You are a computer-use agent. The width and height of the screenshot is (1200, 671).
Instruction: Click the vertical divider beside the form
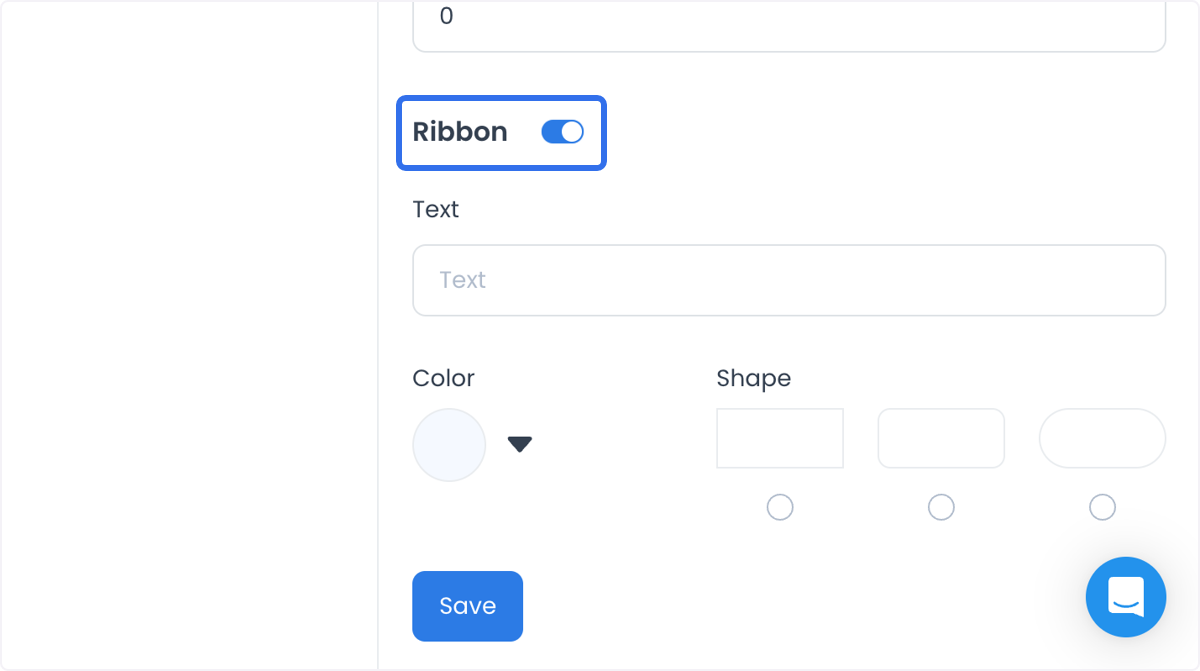tap(378, 335)
